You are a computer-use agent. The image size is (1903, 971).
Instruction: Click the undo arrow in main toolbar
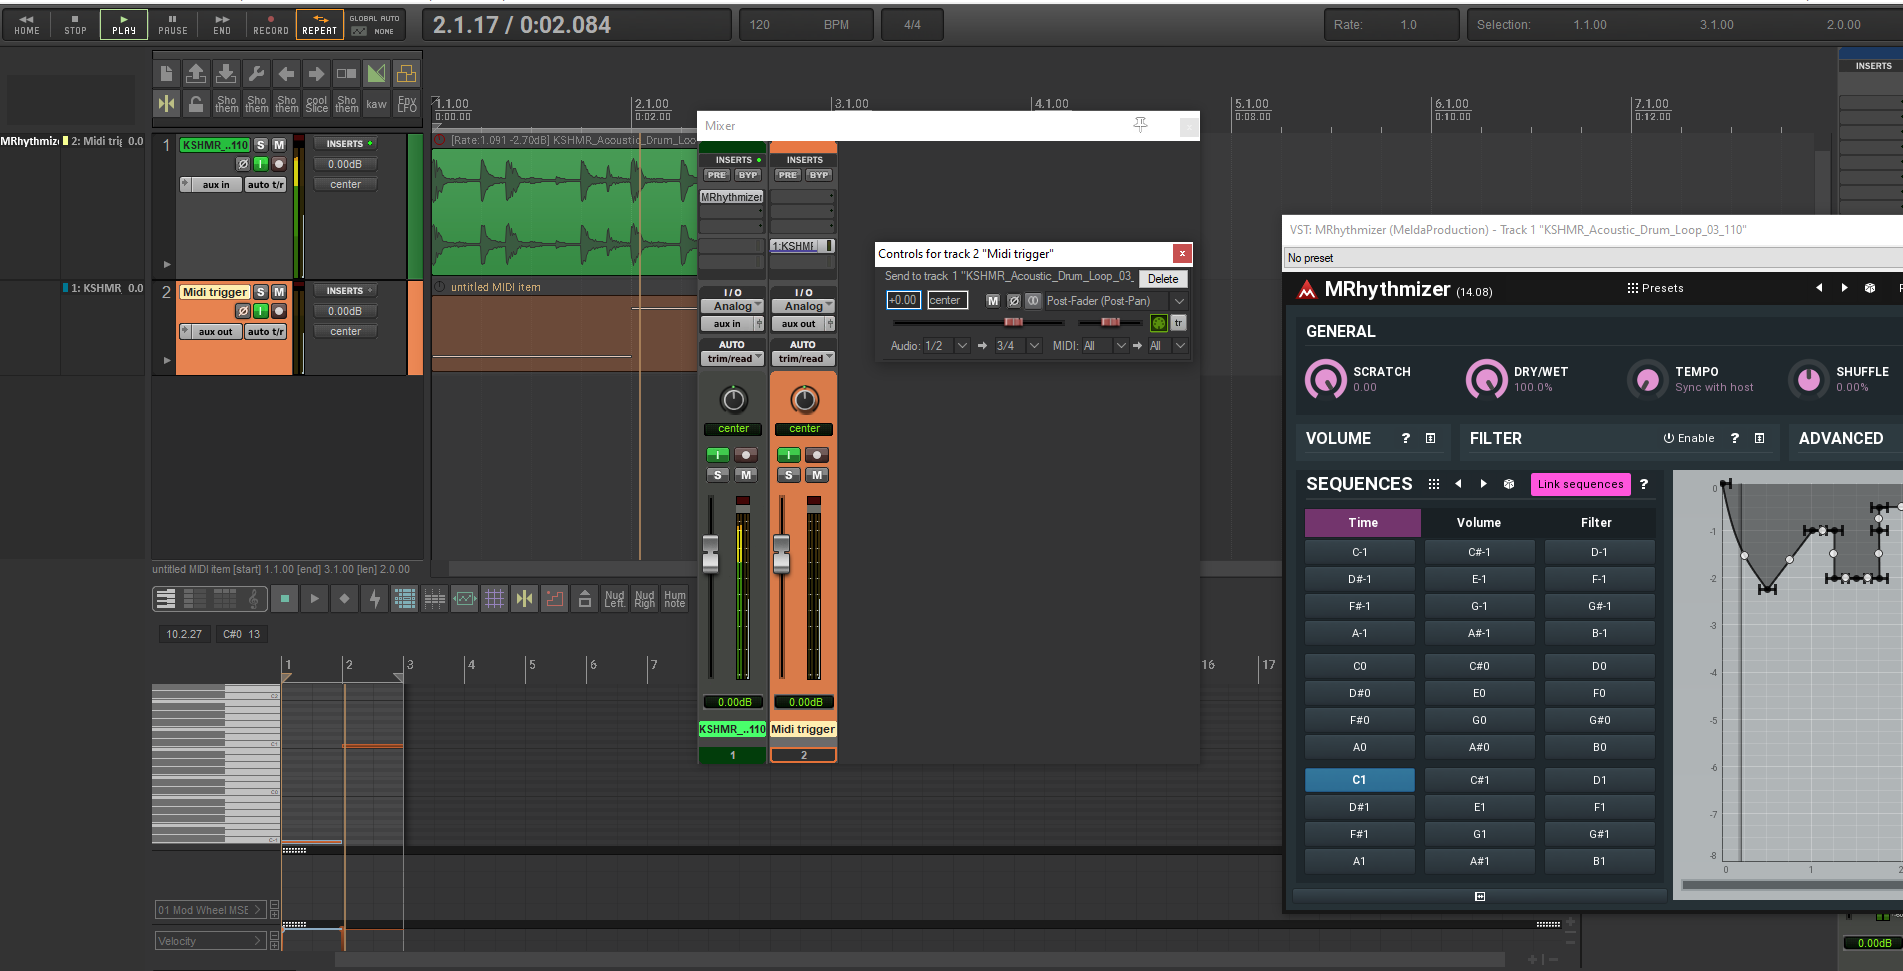pyautogui.click(x=286, y=73)
